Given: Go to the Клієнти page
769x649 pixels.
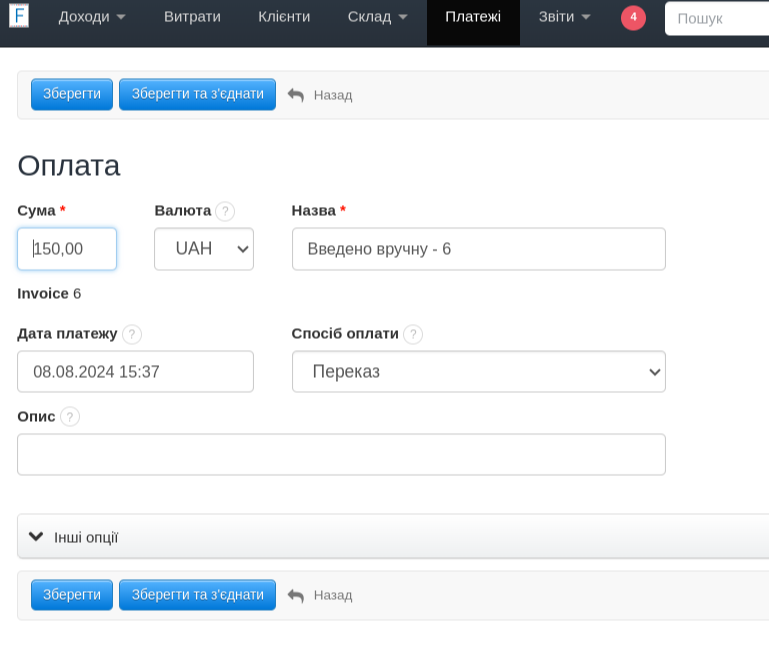Looking at the screenshot, I should [x=284, y=17].
